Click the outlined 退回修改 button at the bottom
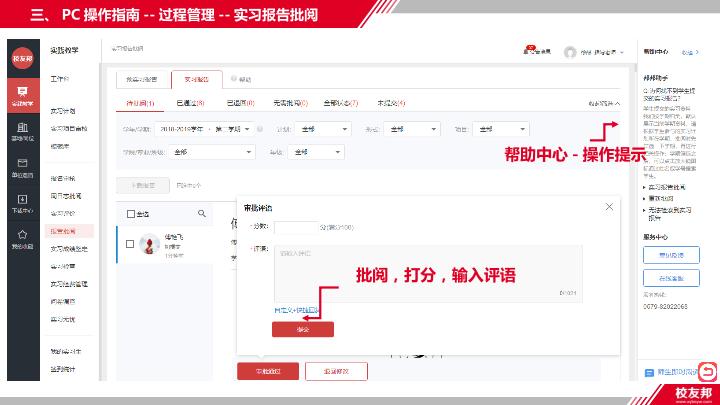Viewport: 720px width, 405px height. (336, 370)
